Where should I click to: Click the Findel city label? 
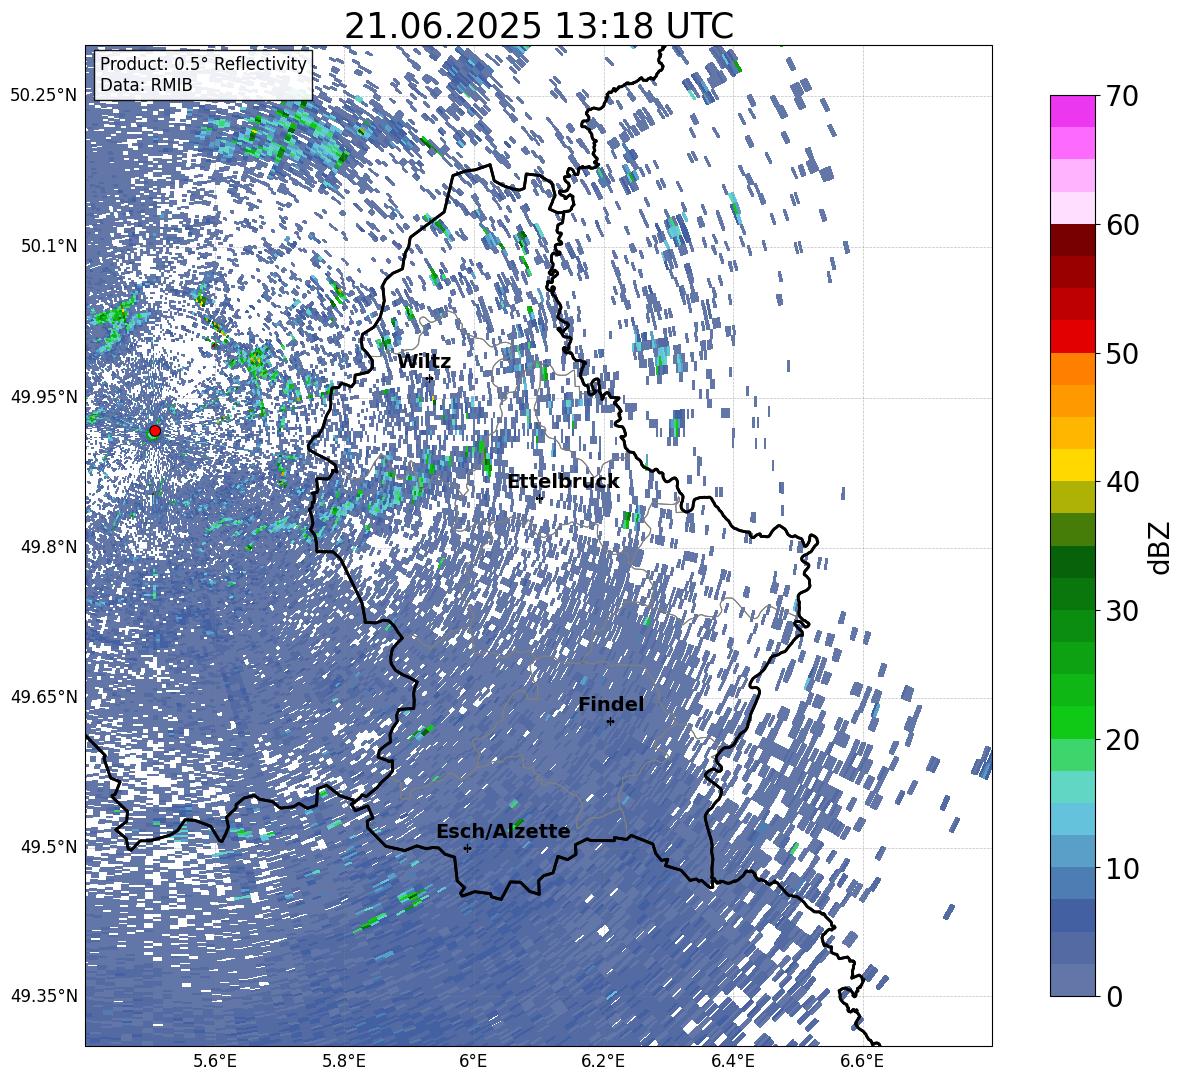click(x=611, y=704)
